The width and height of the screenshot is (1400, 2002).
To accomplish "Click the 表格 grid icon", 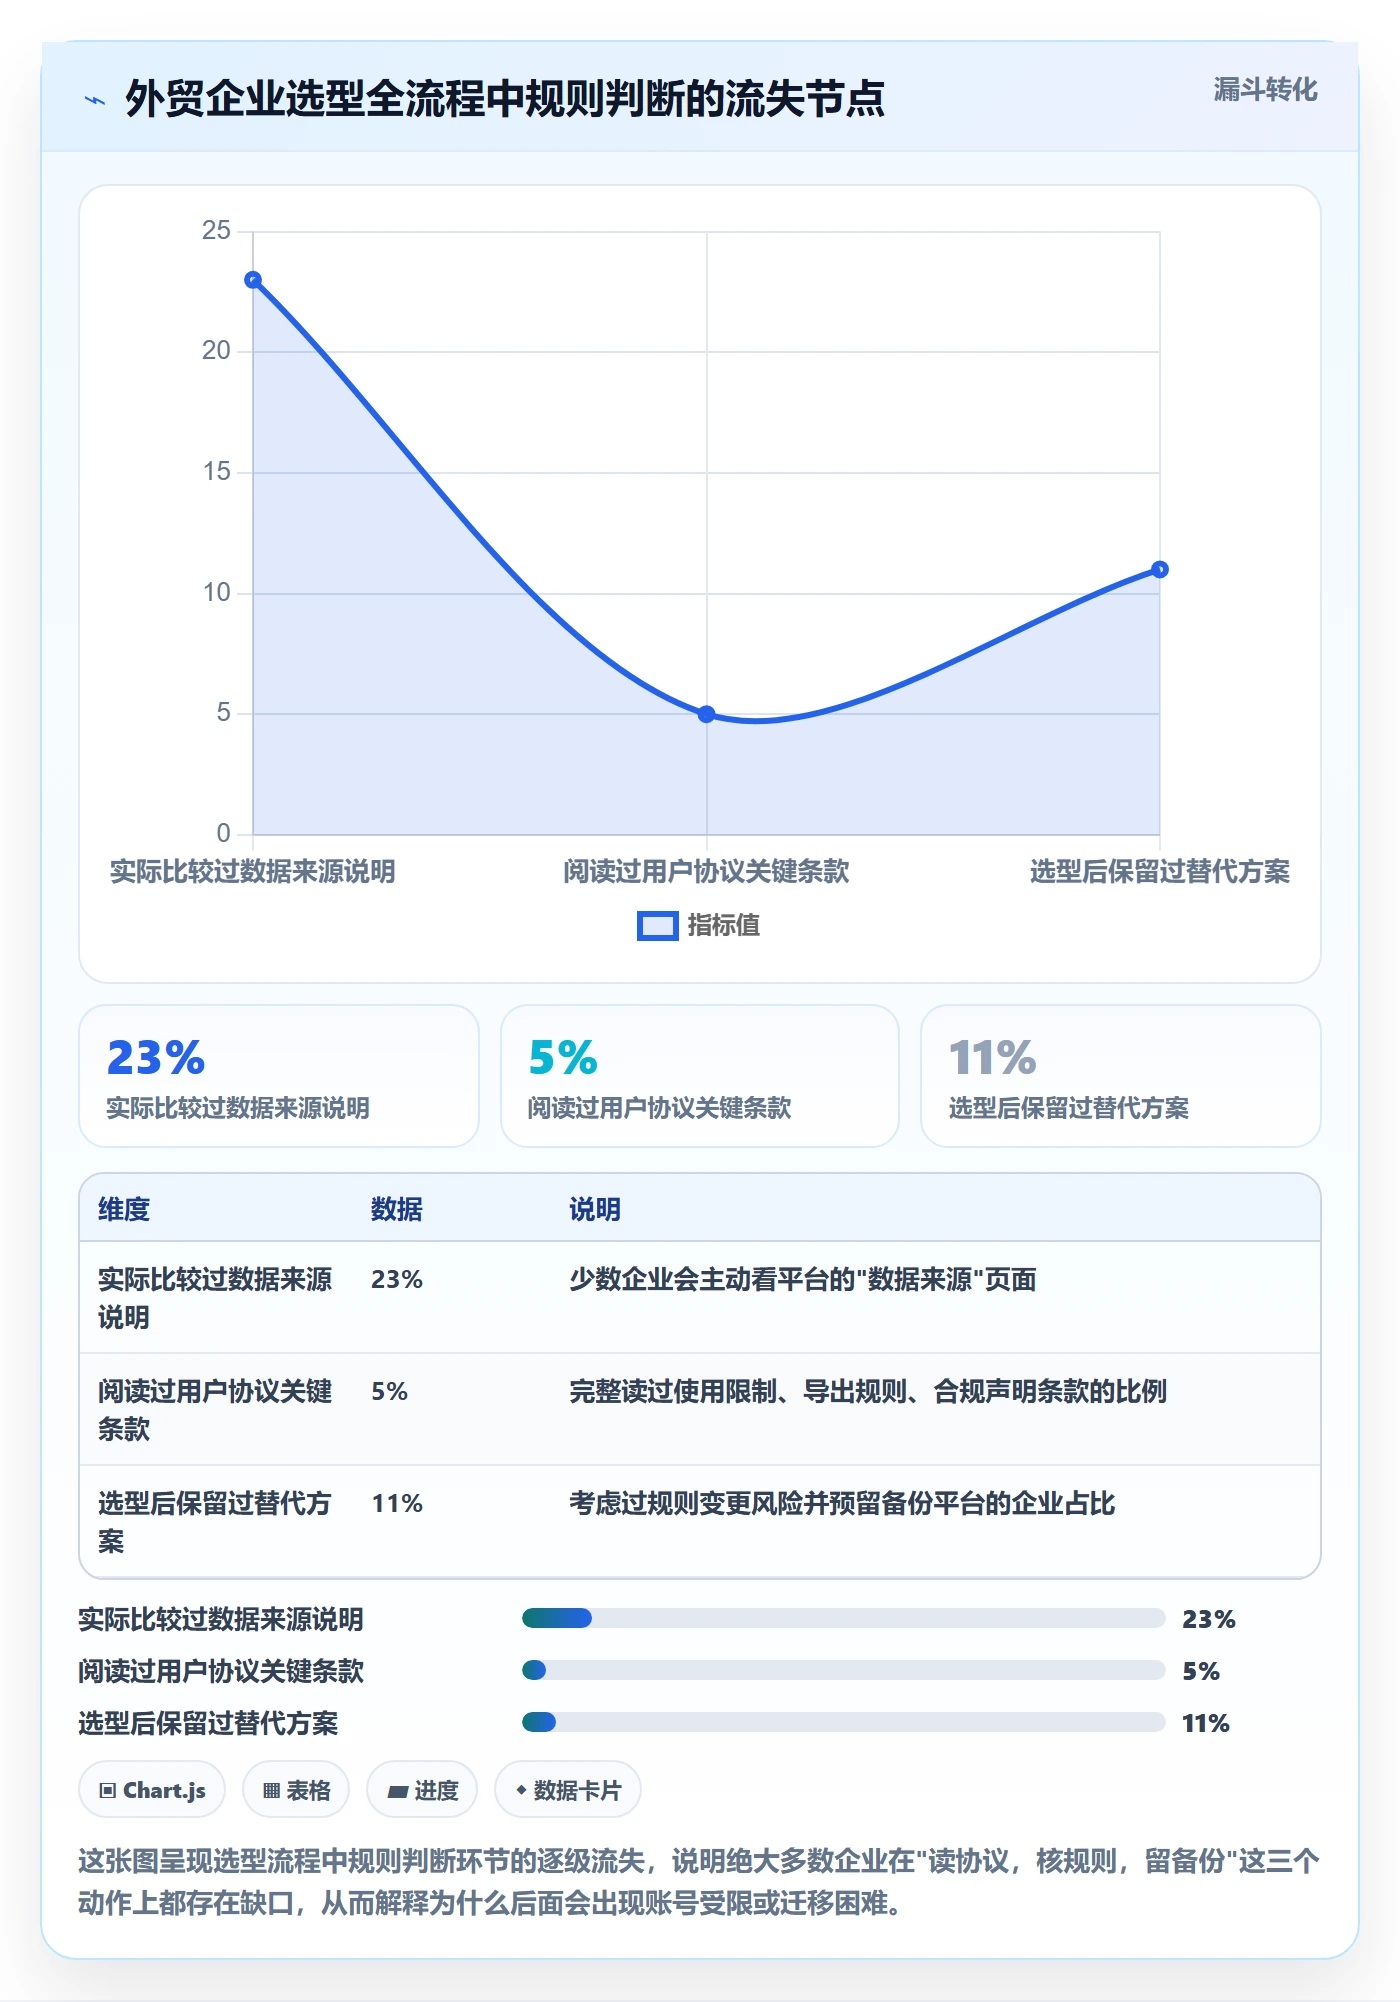I will point(272,1791).
